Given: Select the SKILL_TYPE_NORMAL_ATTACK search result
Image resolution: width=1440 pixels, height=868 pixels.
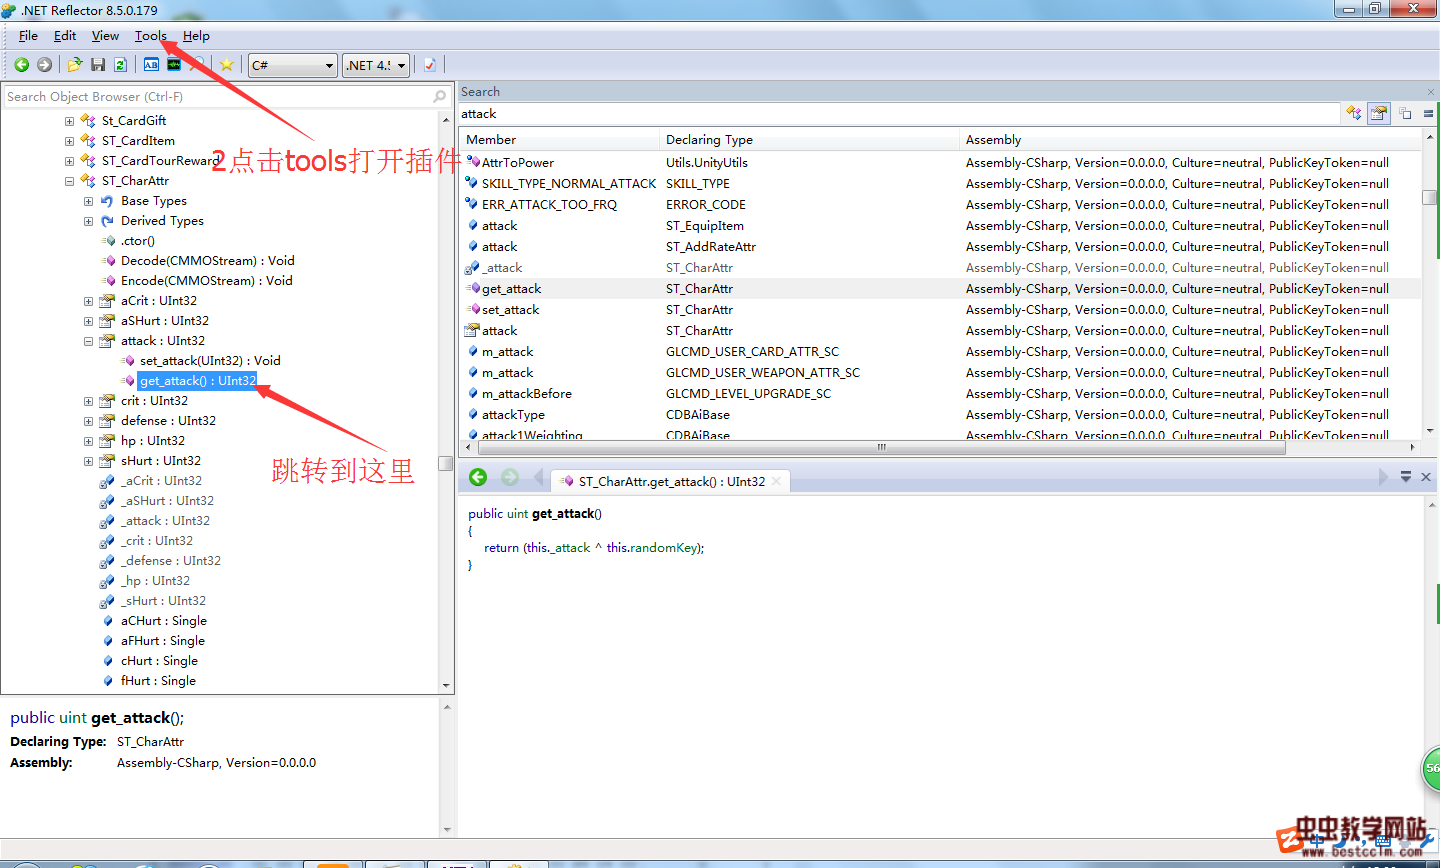Looking at the screenshot, I should [x=940, y=184].
